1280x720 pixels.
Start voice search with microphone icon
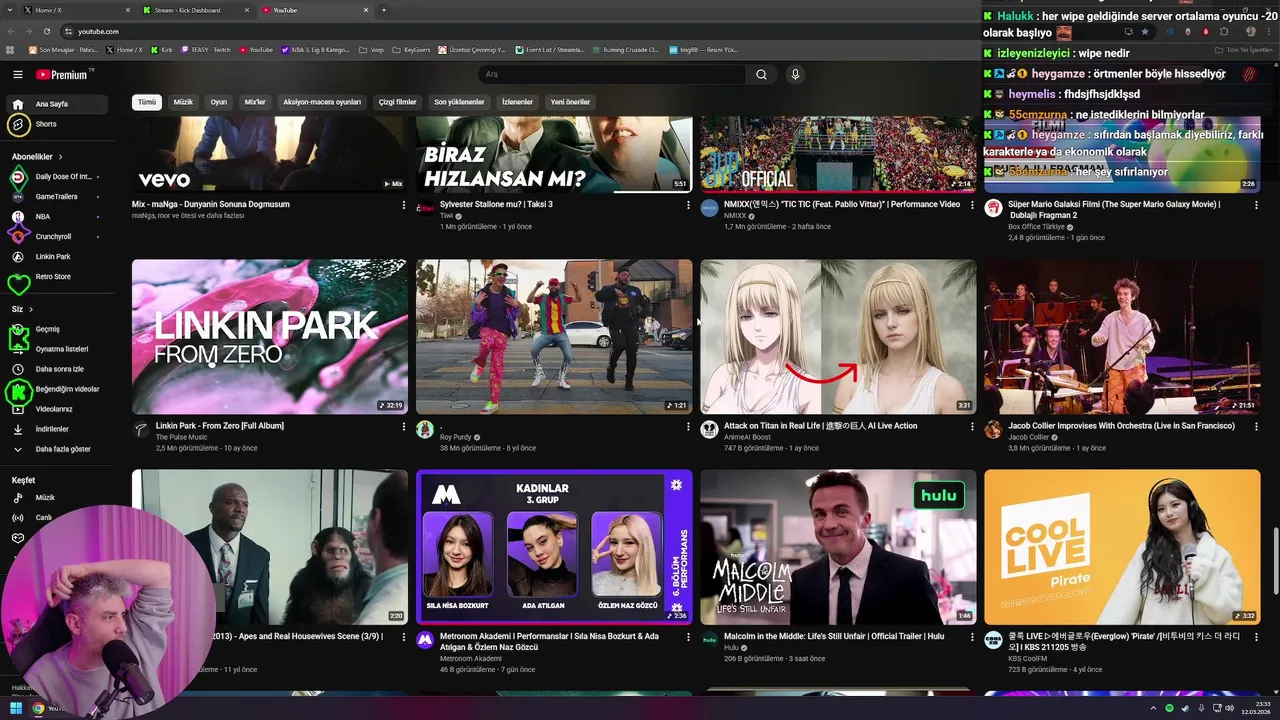(795, 74)
